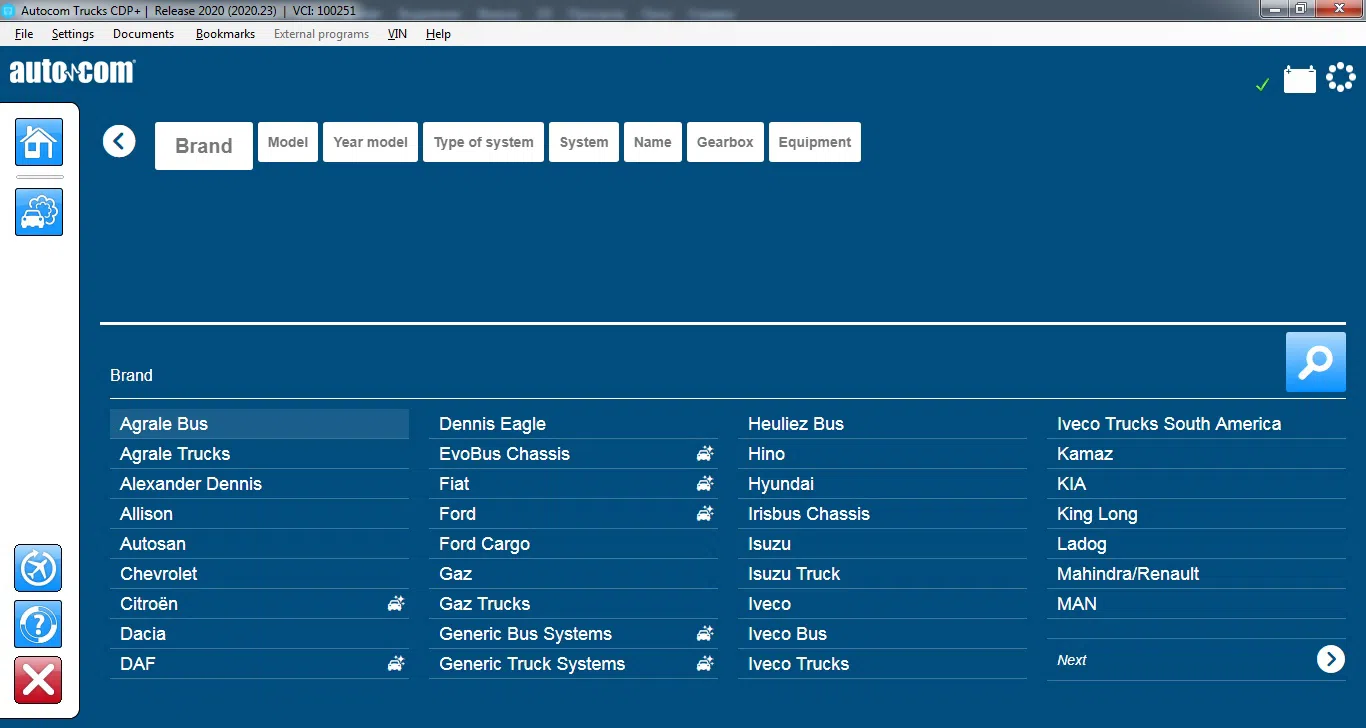Open the vehicle diagnostics car icon
This screenshot has width=1366, height=728.
click(x=39, y=212)
